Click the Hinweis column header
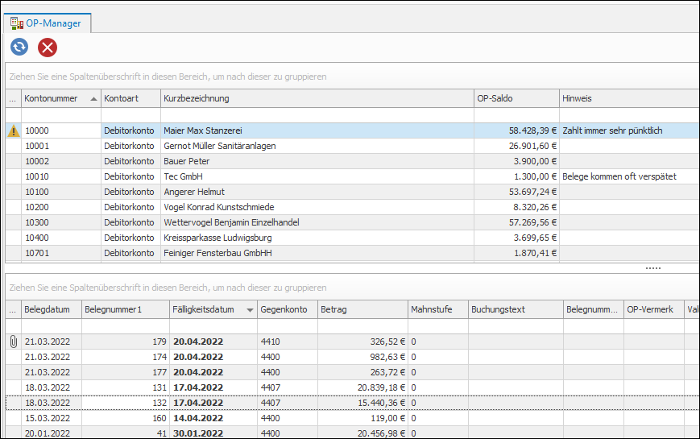The image size is (700, 439). (x=629, y=99)
